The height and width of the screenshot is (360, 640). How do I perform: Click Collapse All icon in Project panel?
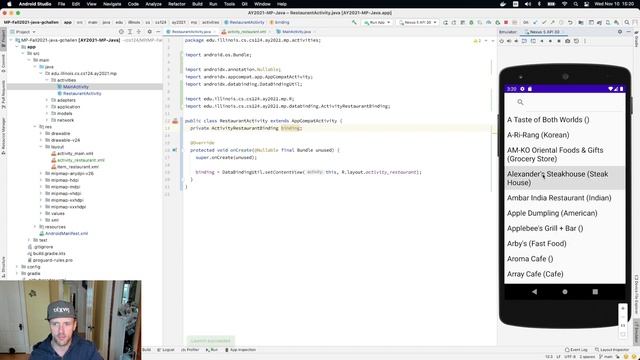(139, 32)
